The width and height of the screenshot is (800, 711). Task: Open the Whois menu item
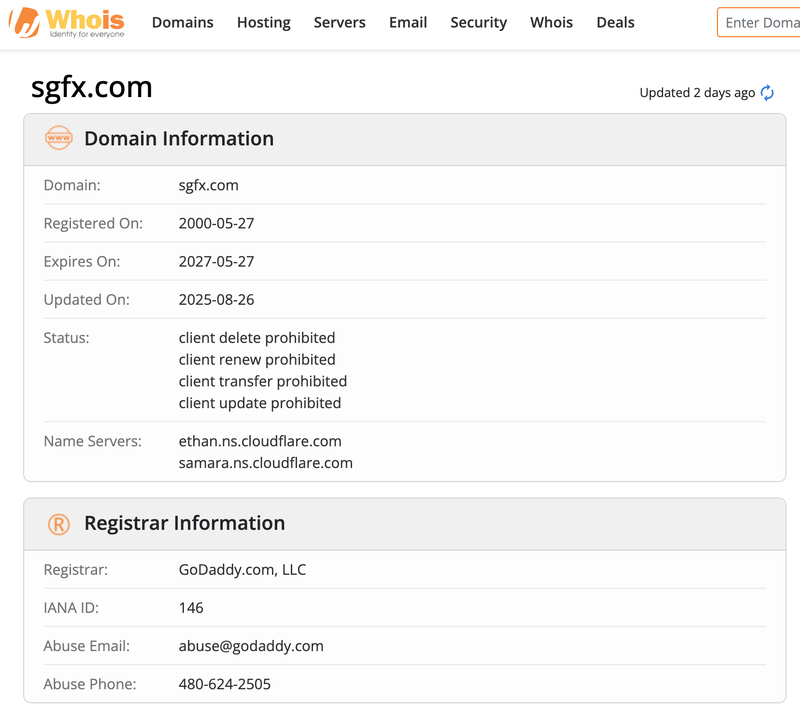[551, 22]
